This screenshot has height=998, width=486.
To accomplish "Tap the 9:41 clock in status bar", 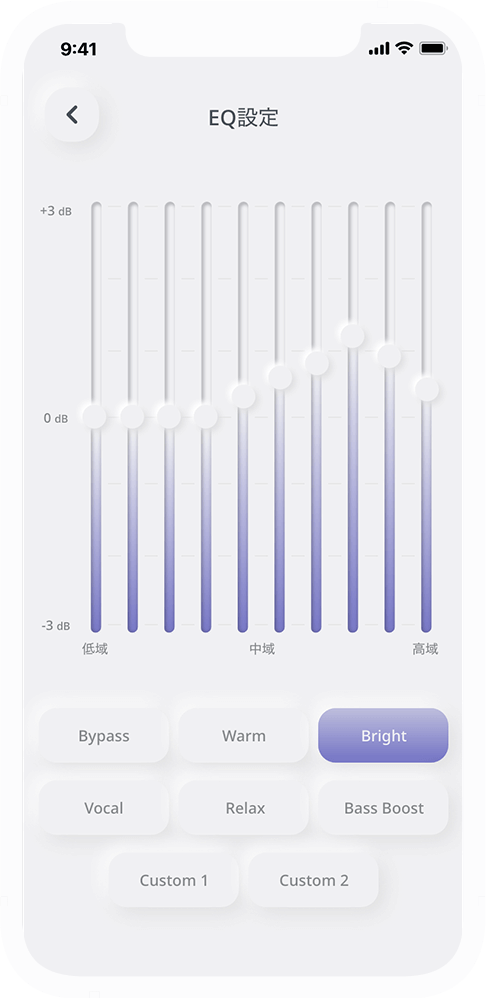I will [x=78, y=49].
